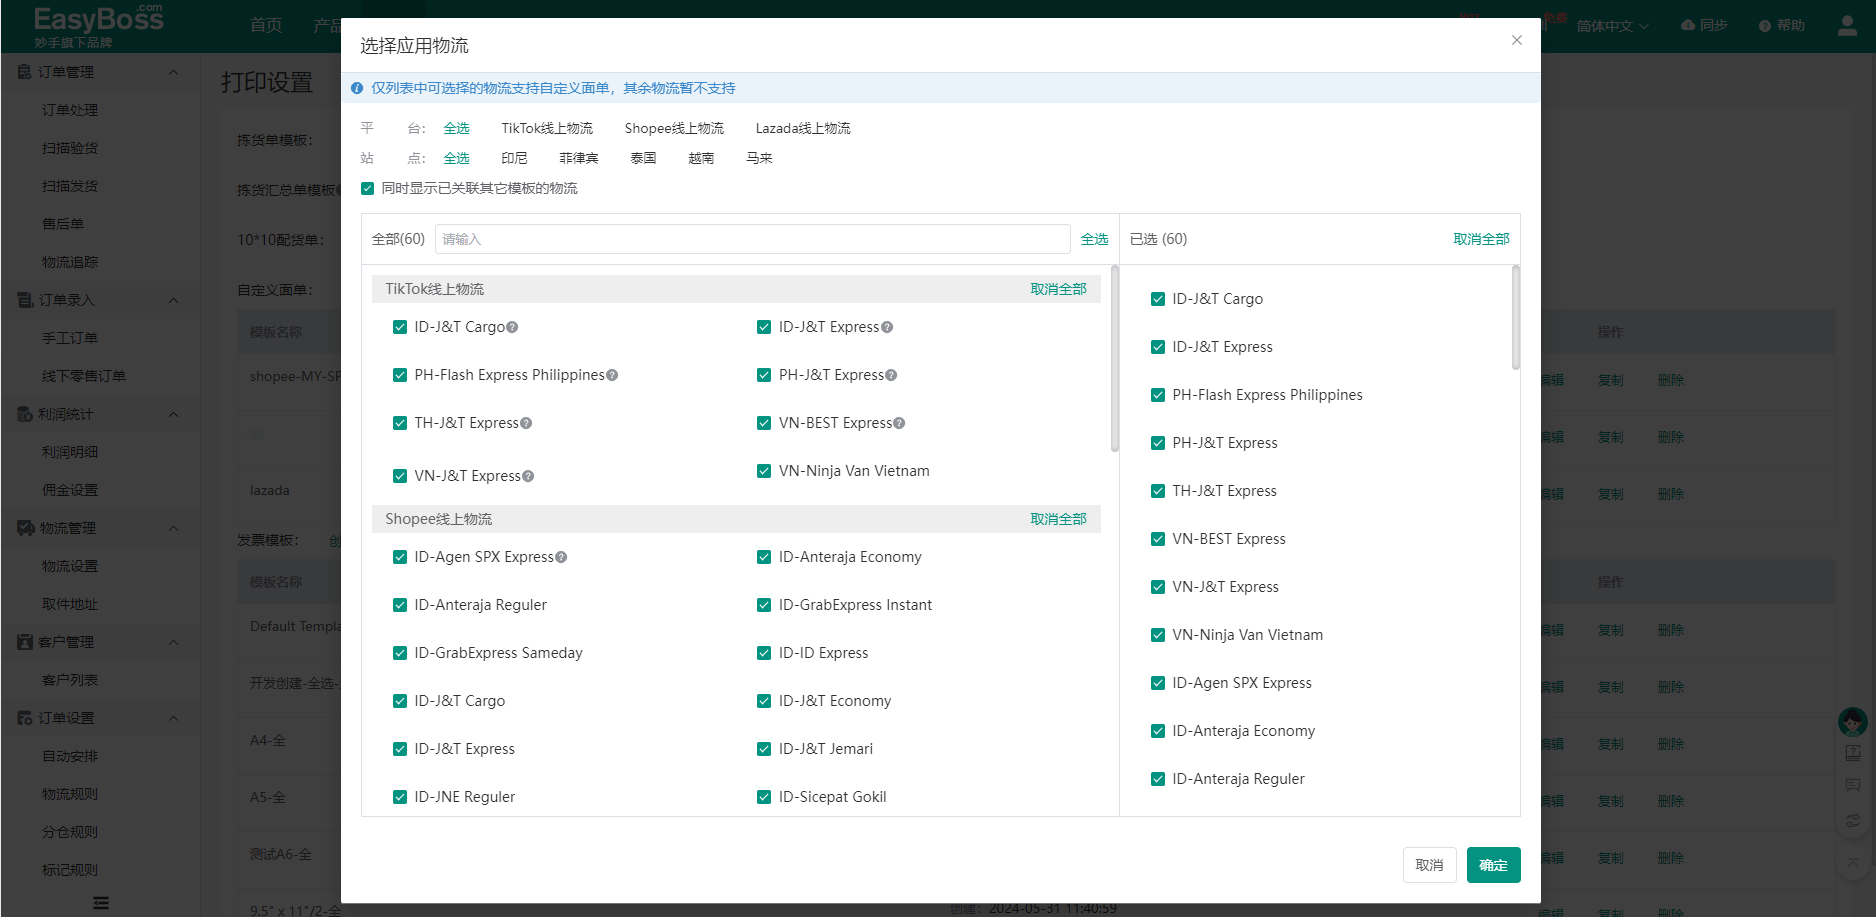Open customer service avatar floating icon

click(x=1853, y=721)
